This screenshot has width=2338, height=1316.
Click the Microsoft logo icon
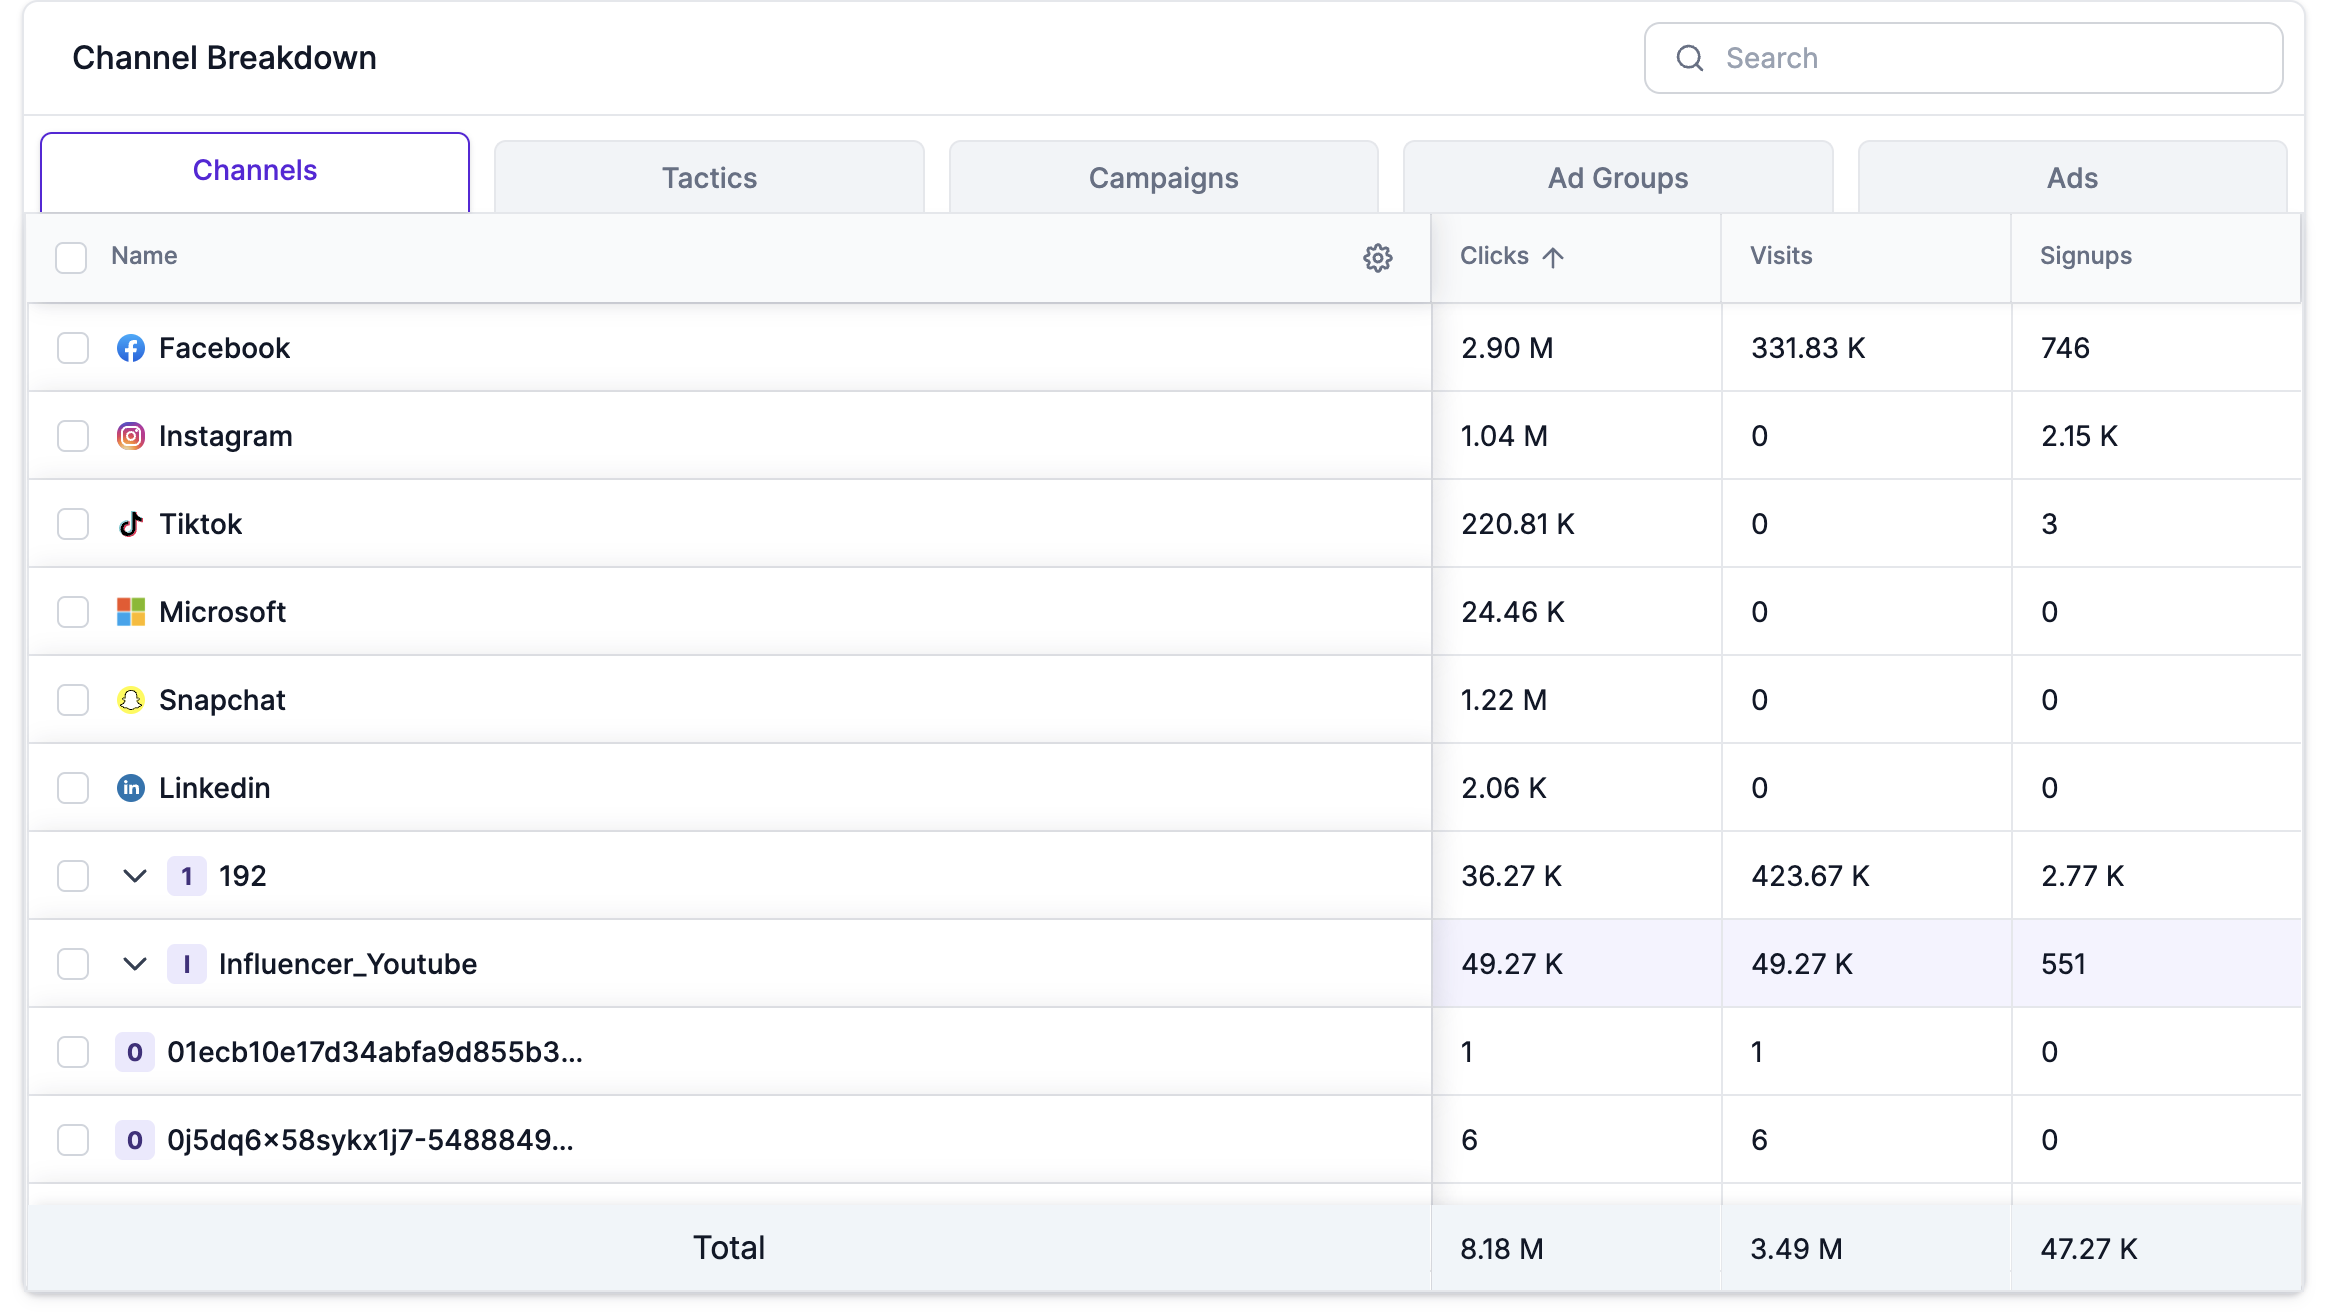(131, 612)
